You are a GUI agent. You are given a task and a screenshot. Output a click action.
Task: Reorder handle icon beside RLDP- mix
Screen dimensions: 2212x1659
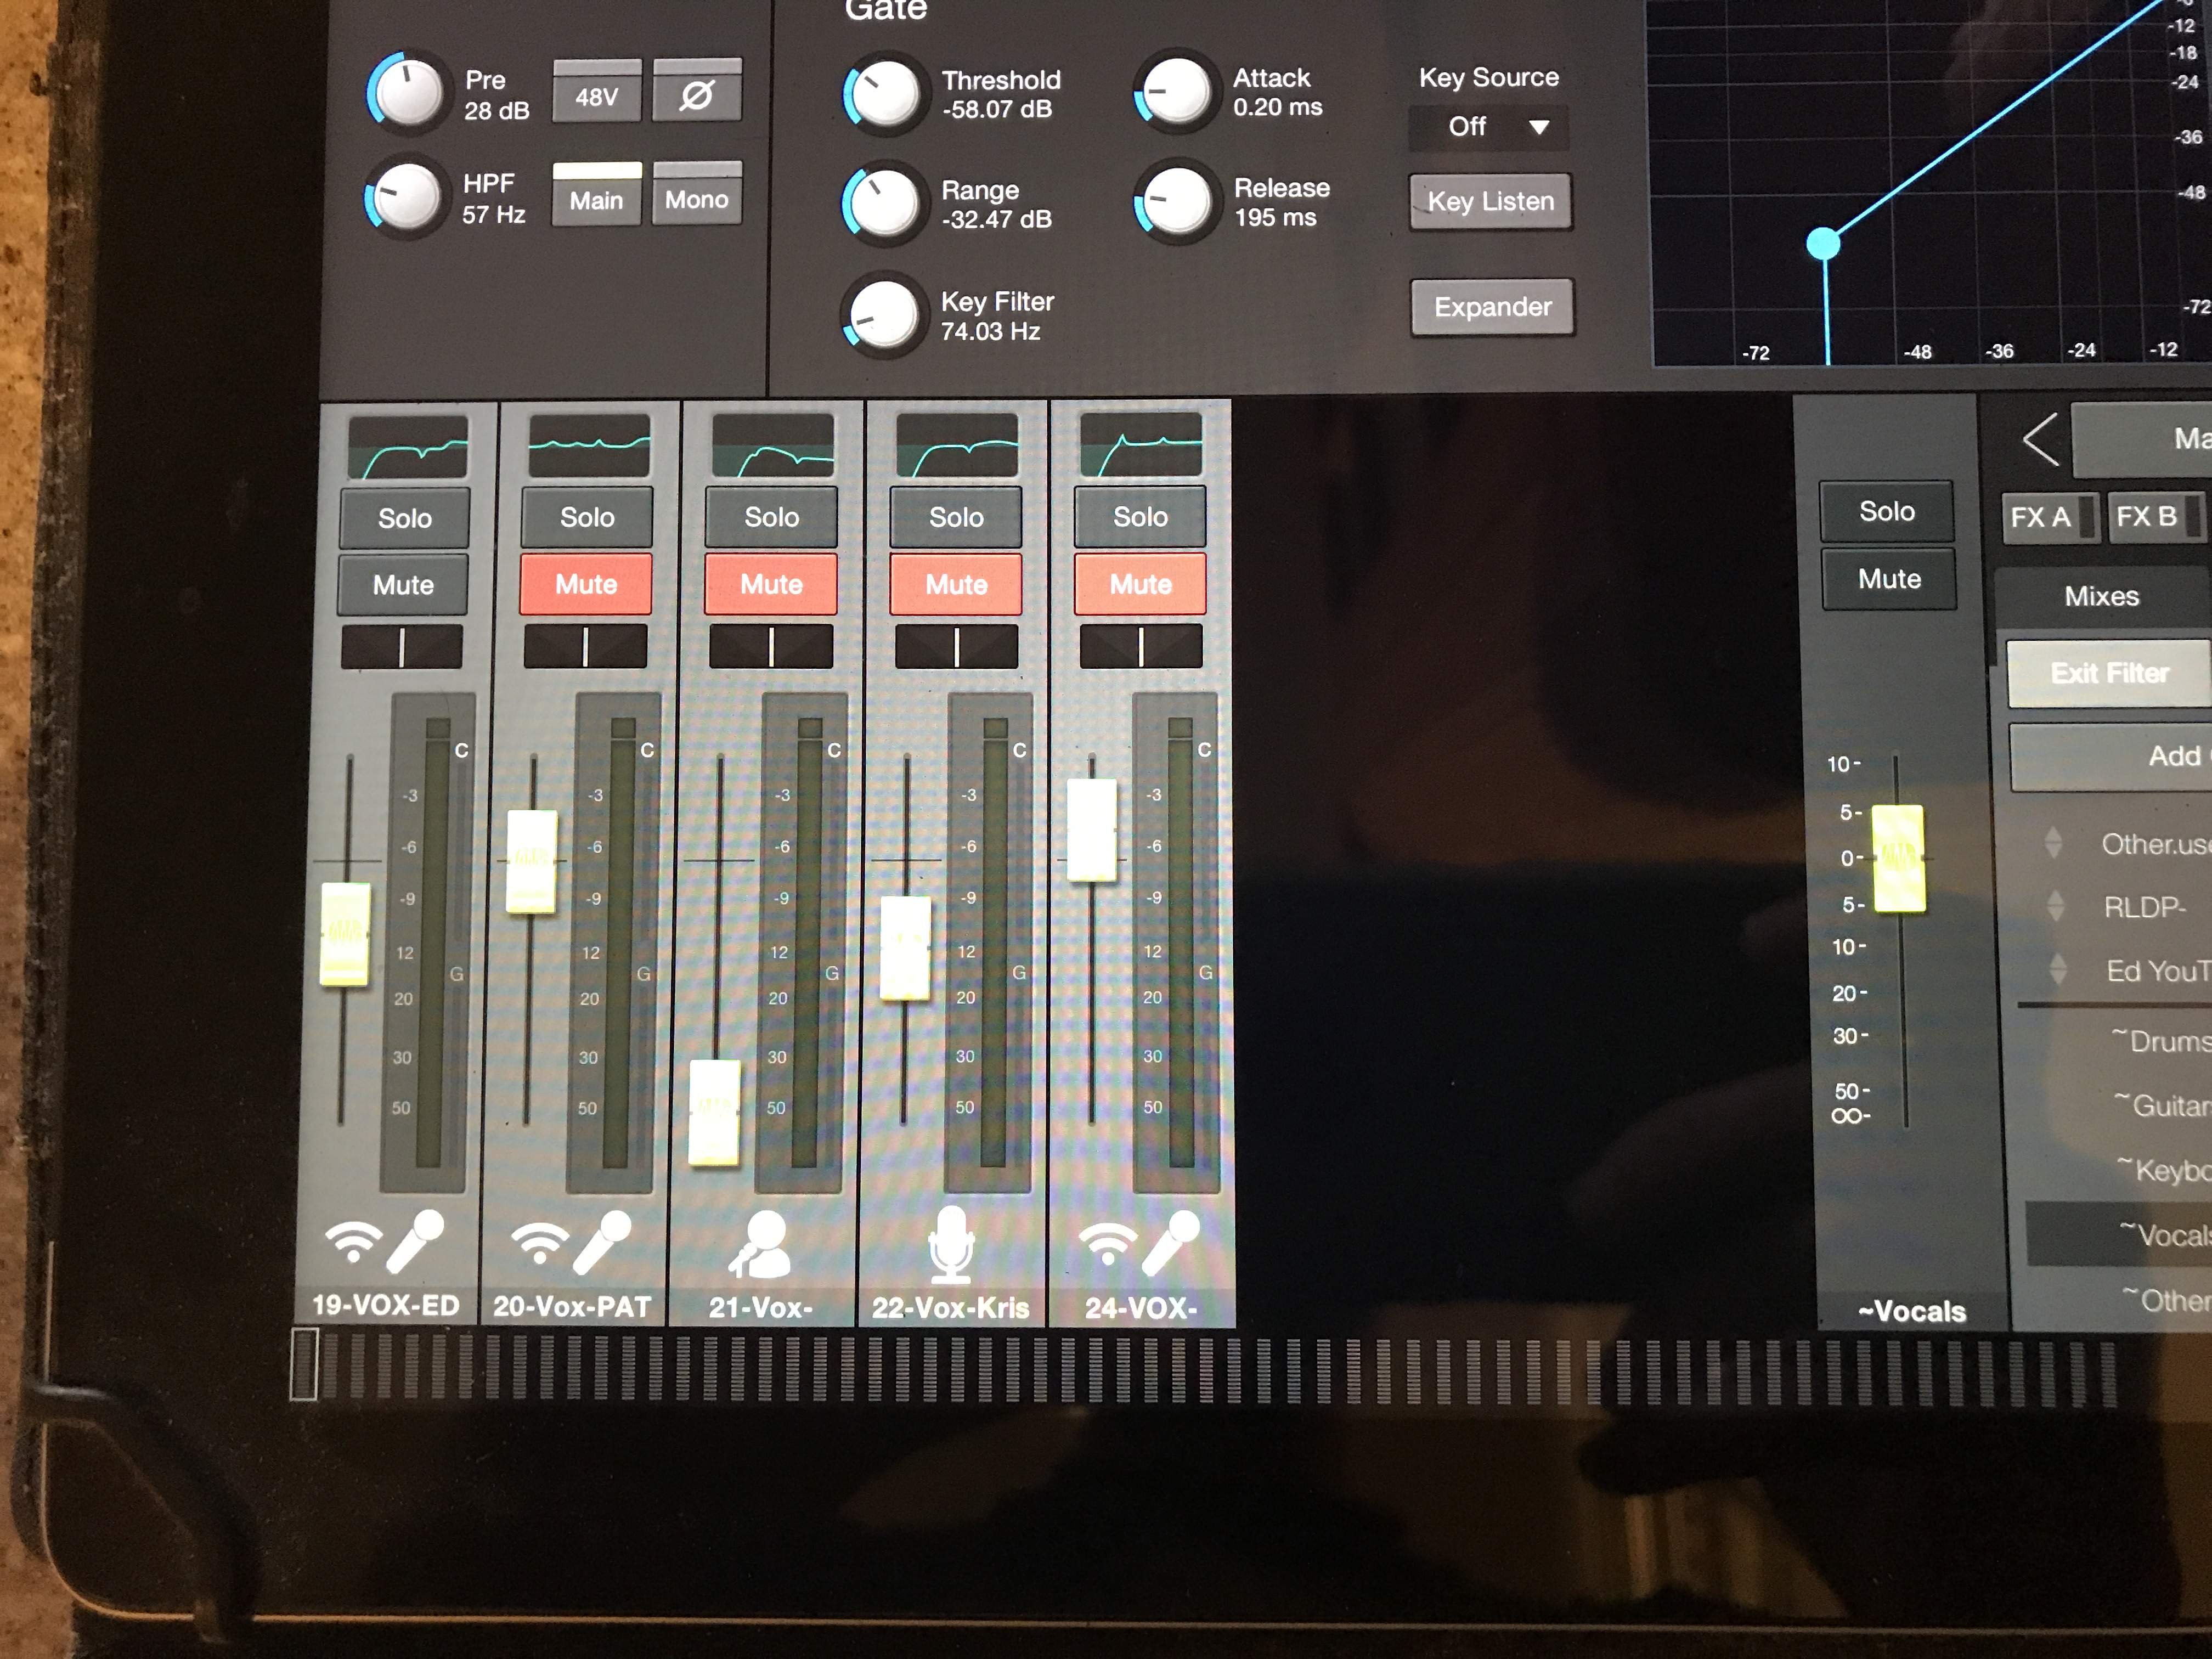pyautogui.click(x=2055, y=906)
